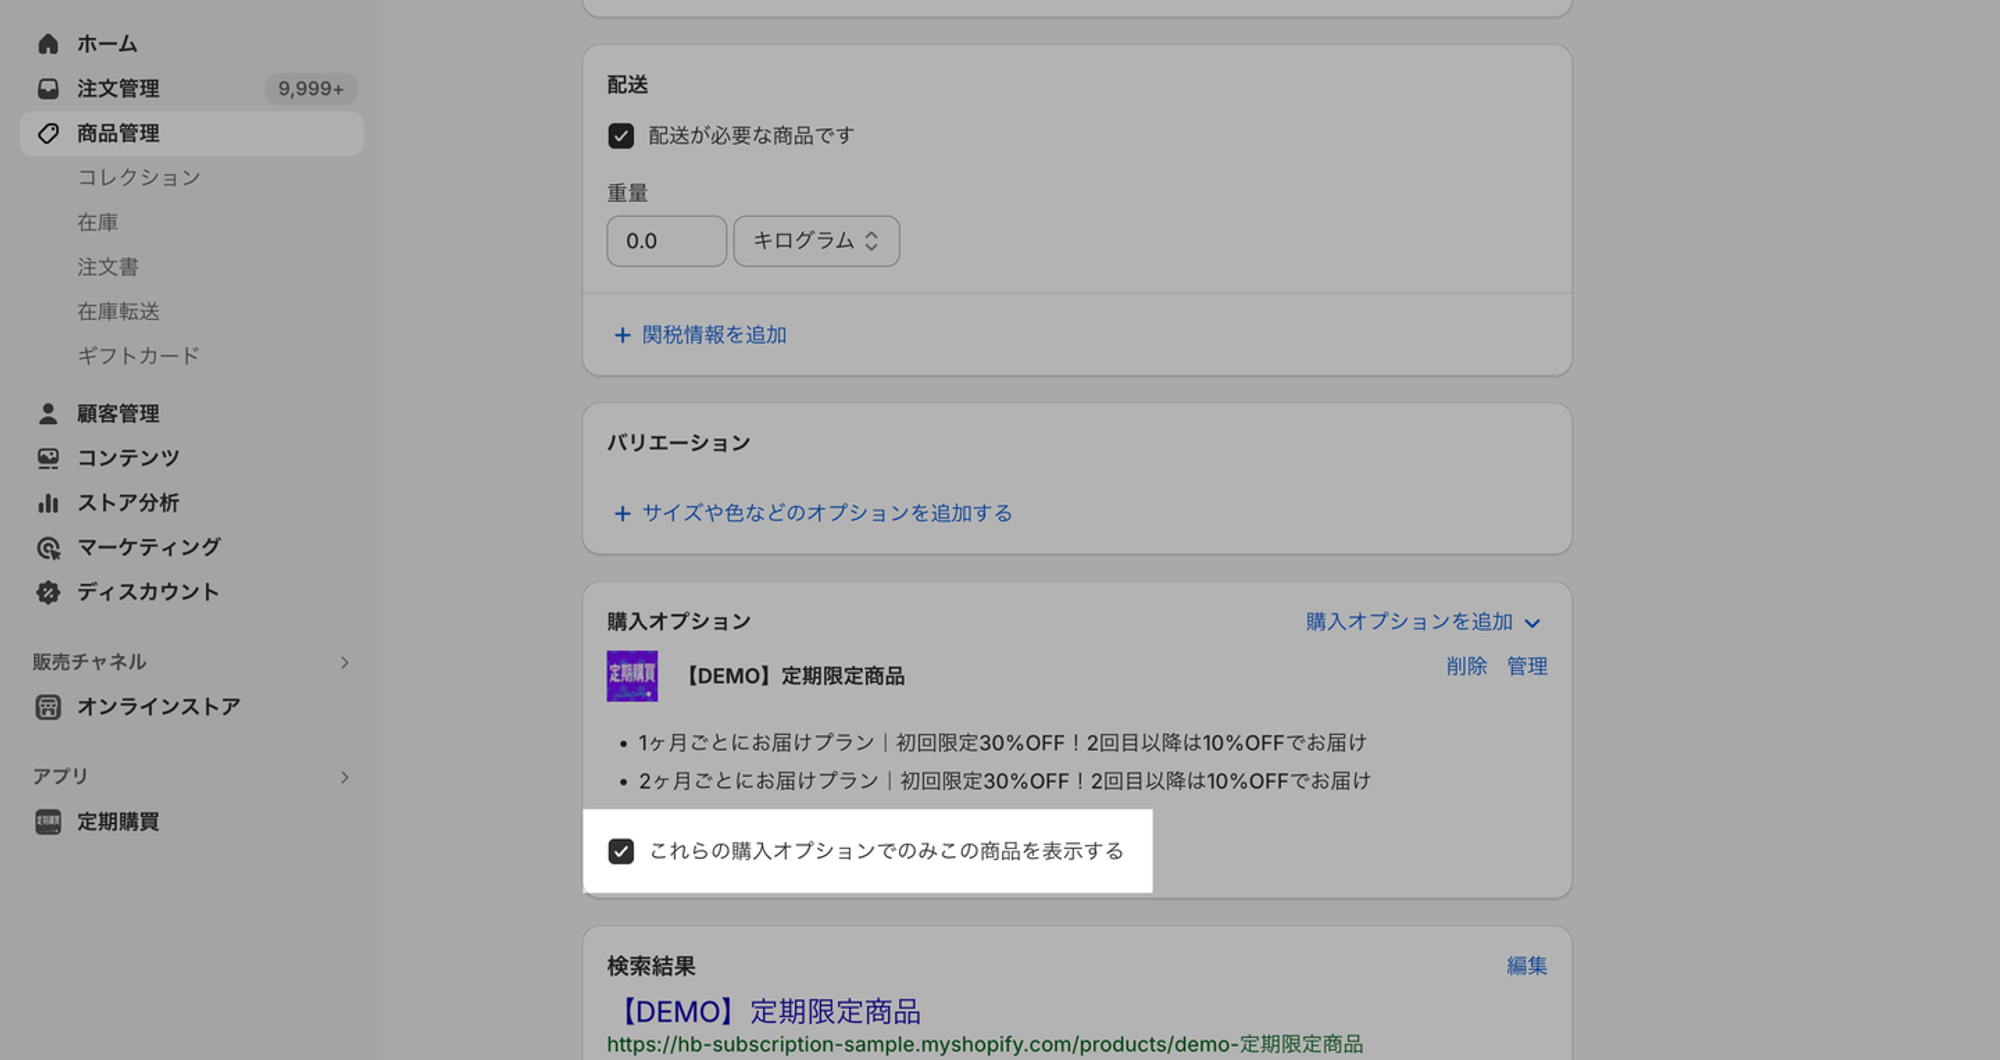Expand 購入オプションを追加 dropdown
This screenshot has height=1060, width=2000.
[x=1423, y=622]
